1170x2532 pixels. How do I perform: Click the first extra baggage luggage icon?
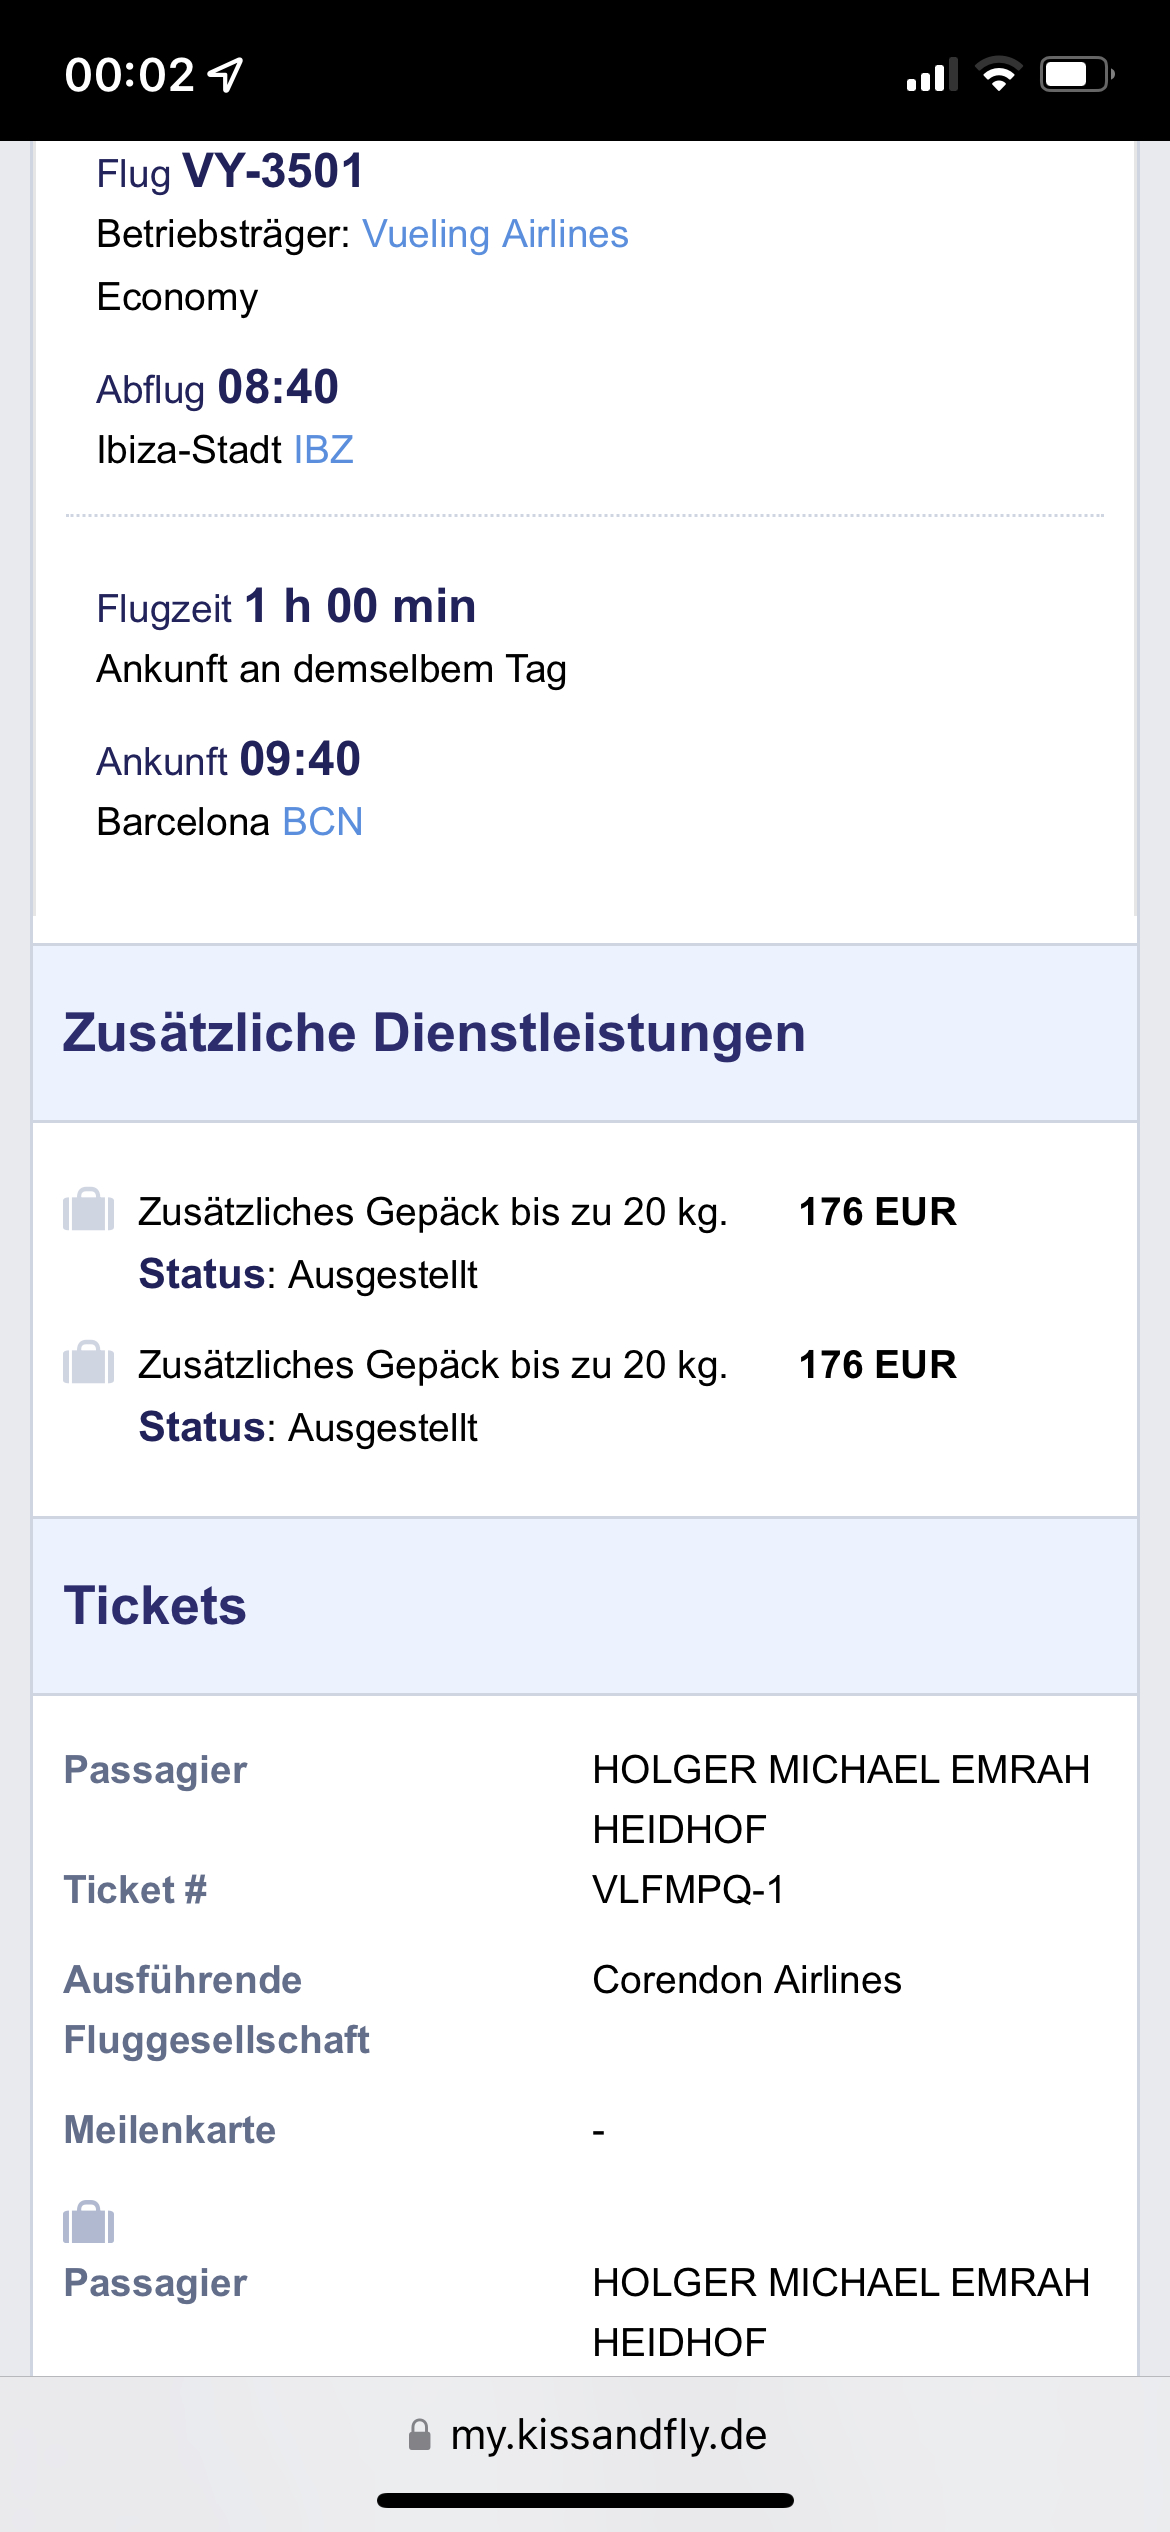[x=88, y=1210]
